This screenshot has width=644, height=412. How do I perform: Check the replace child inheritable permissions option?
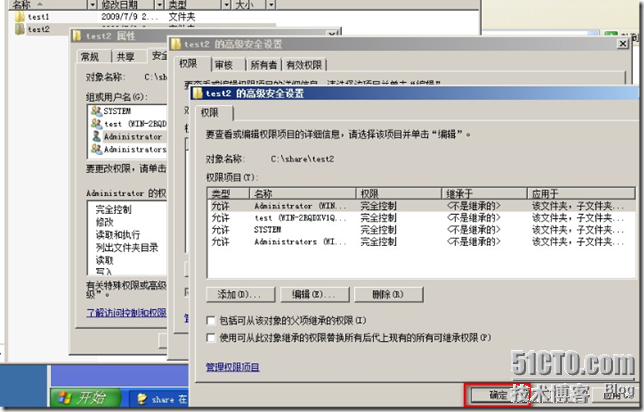[210, 338]
